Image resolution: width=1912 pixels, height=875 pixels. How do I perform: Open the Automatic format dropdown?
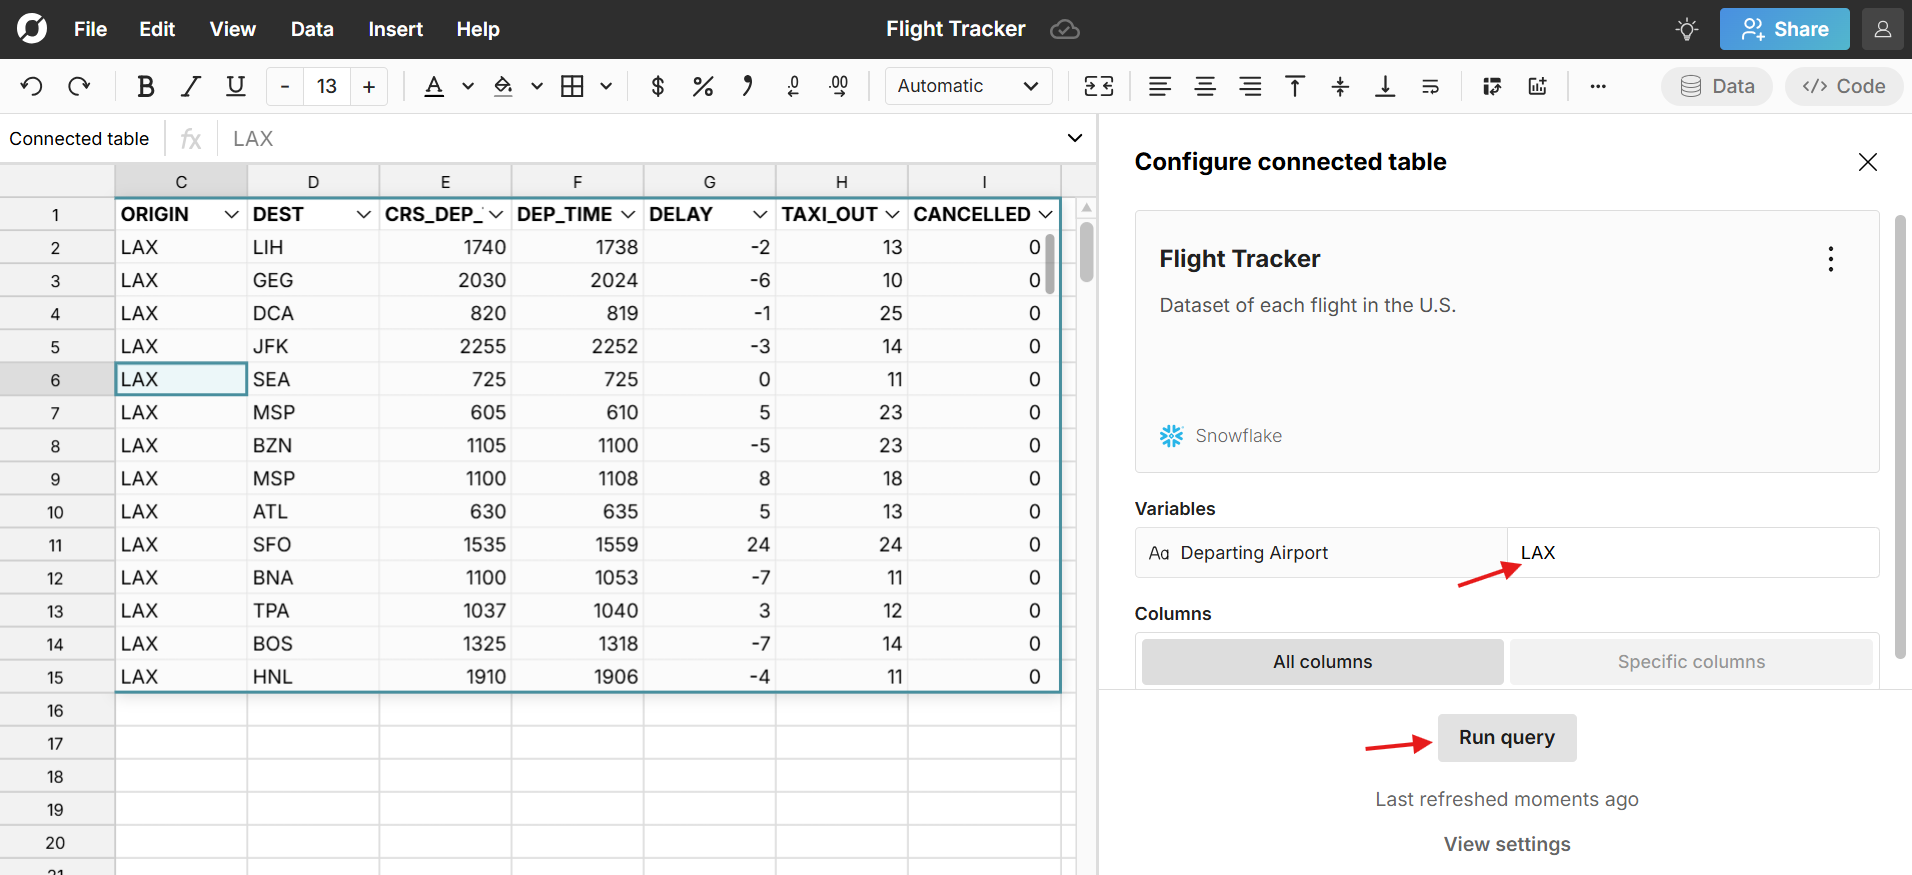point(967,87)
